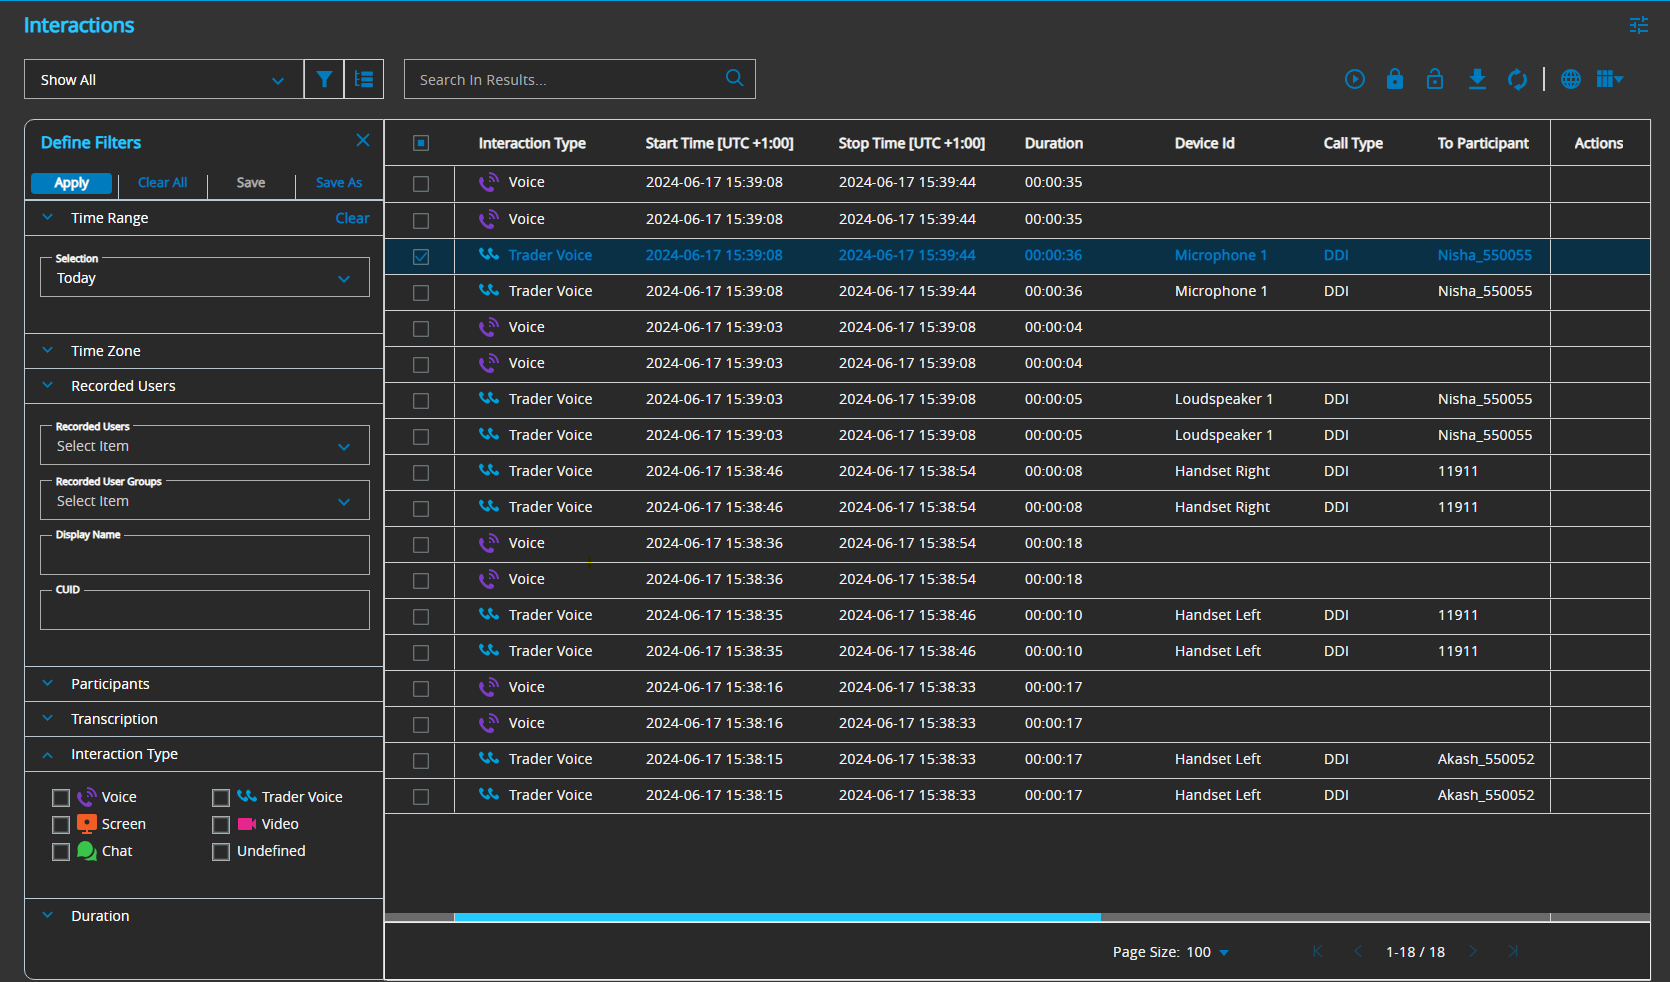Screen dimensions: 1670x982
Task: Click the search magnifier icon
Action: [x=734, y=78]
